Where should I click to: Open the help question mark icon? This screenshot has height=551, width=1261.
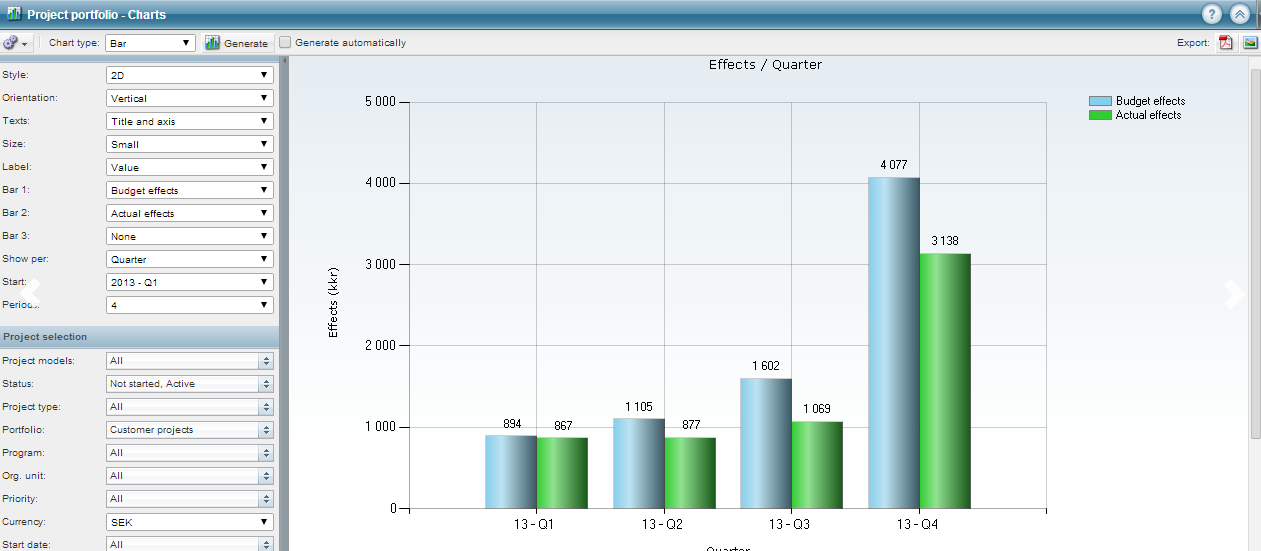coord(1212,14)
